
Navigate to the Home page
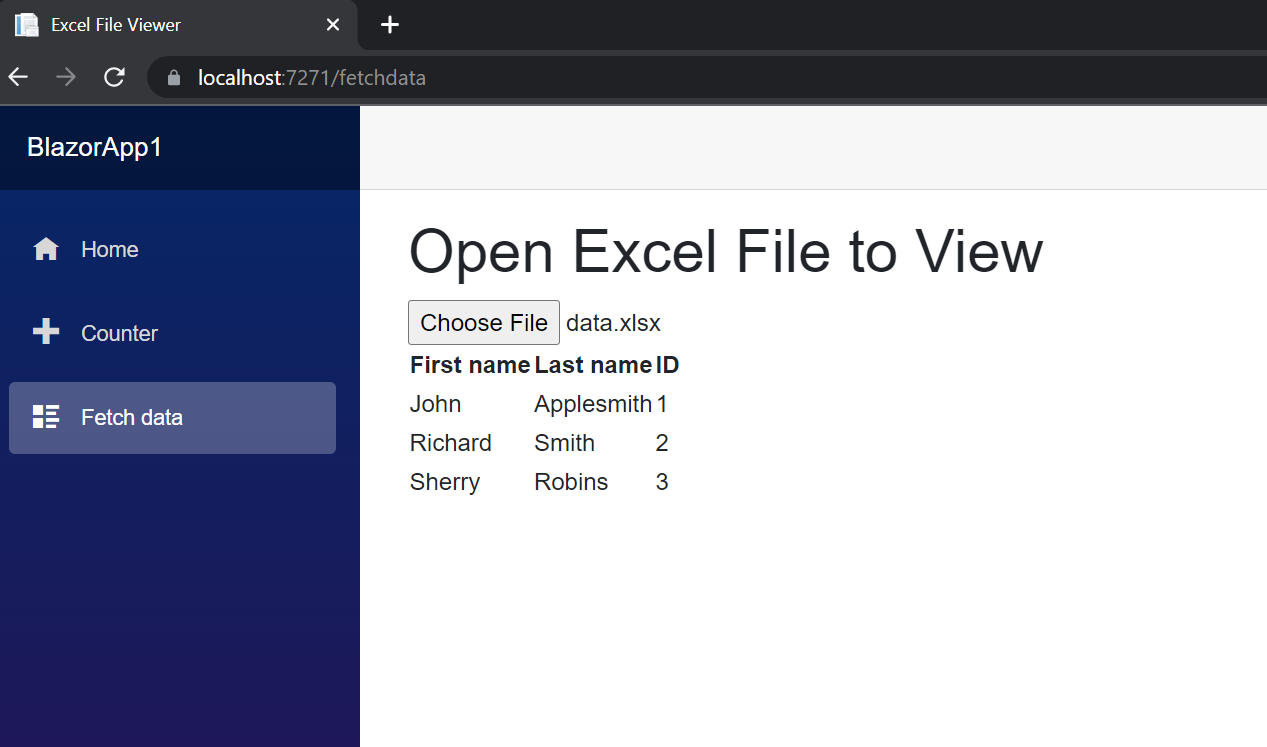coord(109,249)
